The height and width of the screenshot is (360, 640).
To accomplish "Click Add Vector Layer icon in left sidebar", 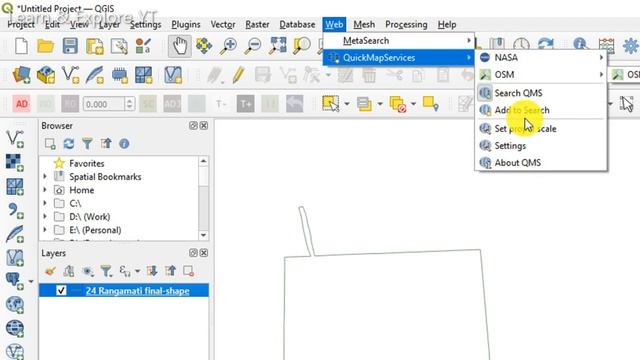I will click(15, 139).
